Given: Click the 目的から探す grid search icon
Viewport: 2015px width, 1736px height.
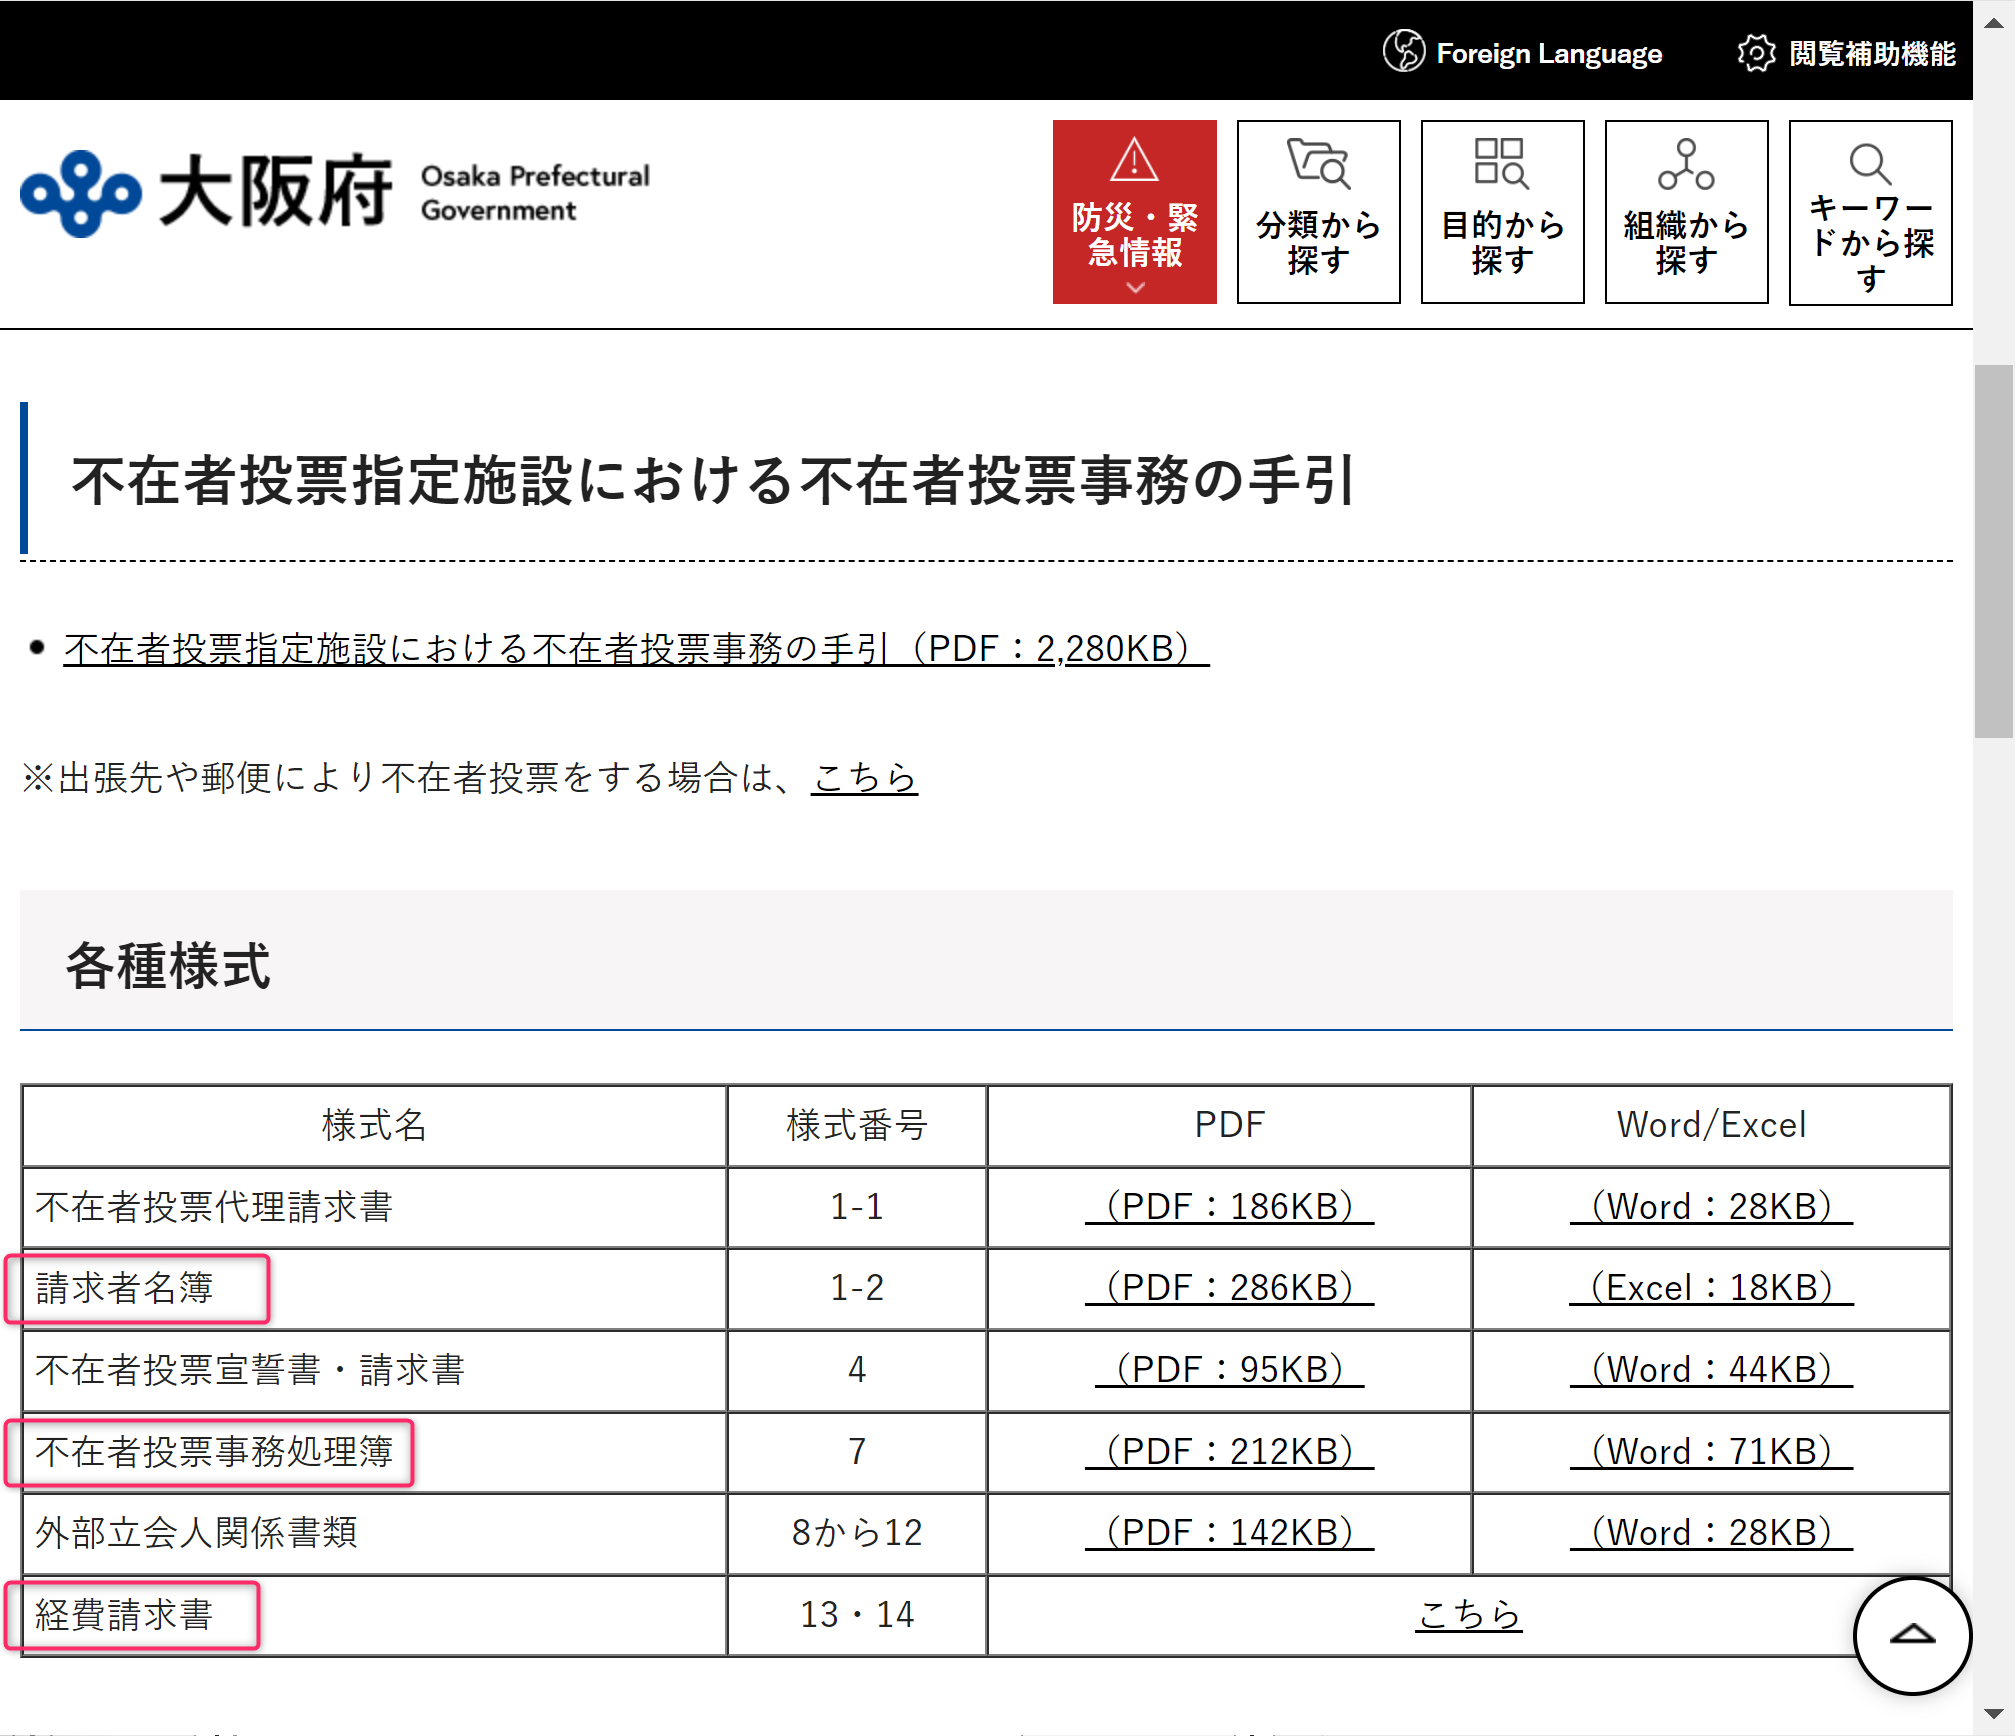Looking at the screenshot, I should click(x=1501, y=164).
